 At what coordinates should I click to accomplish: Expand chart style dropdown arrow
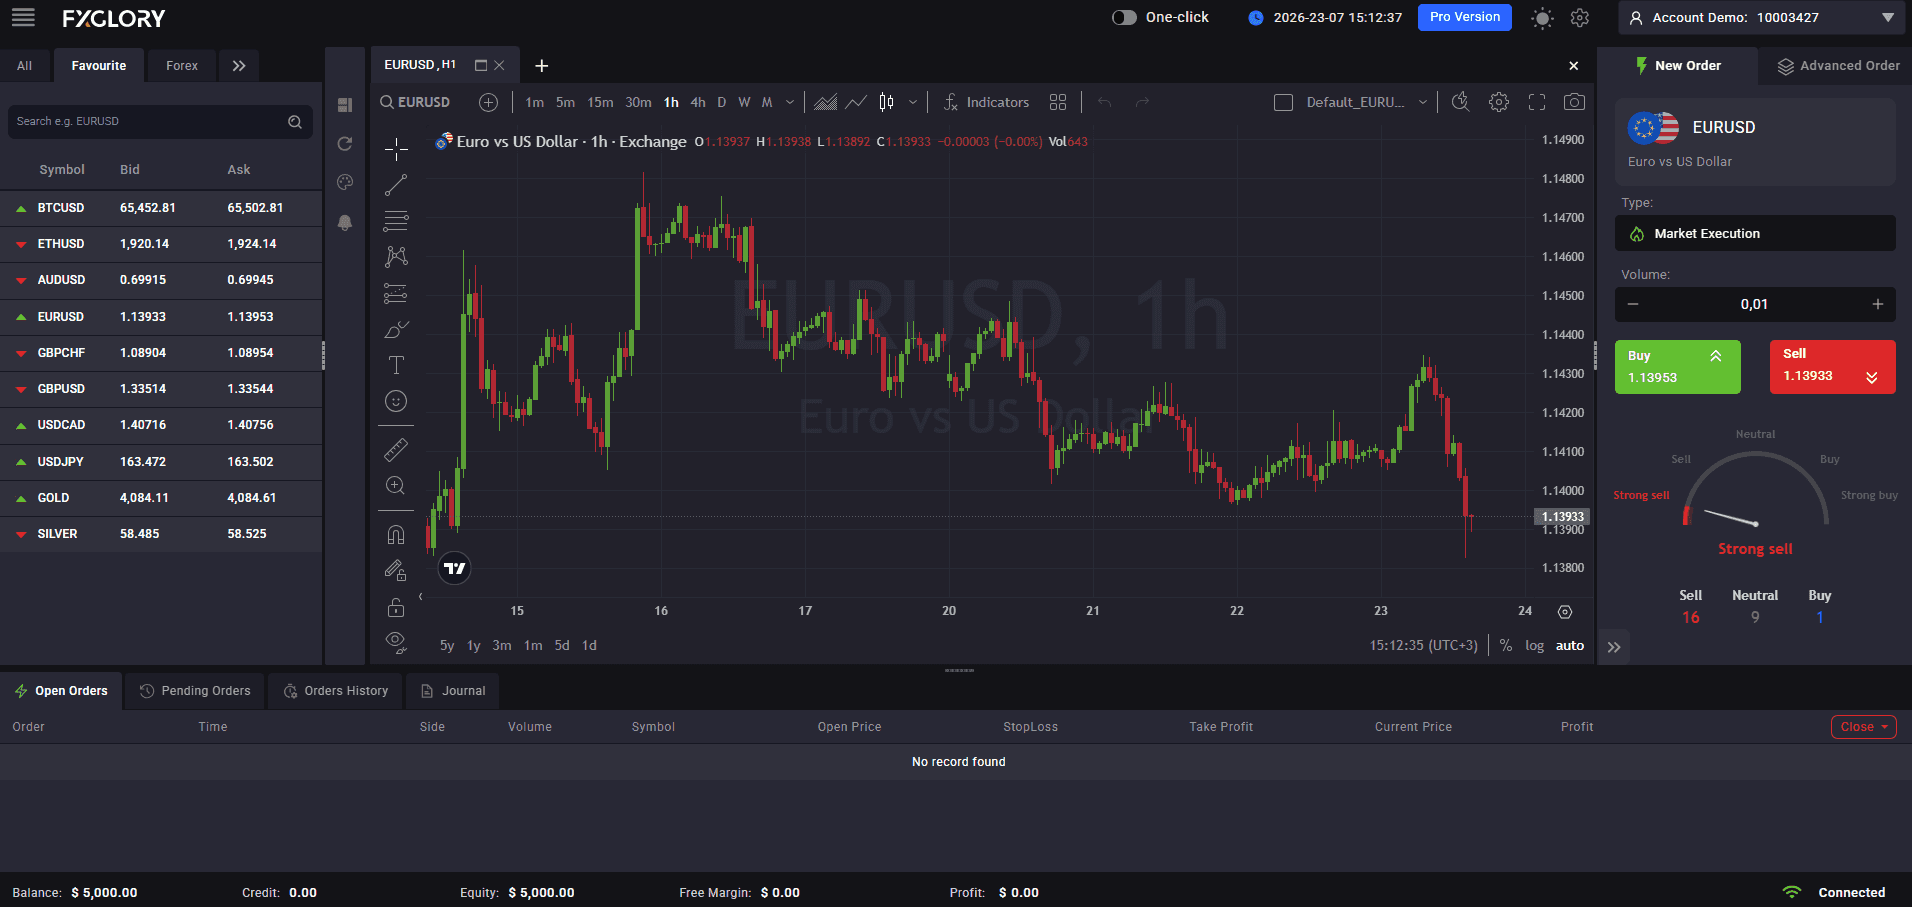913,102
